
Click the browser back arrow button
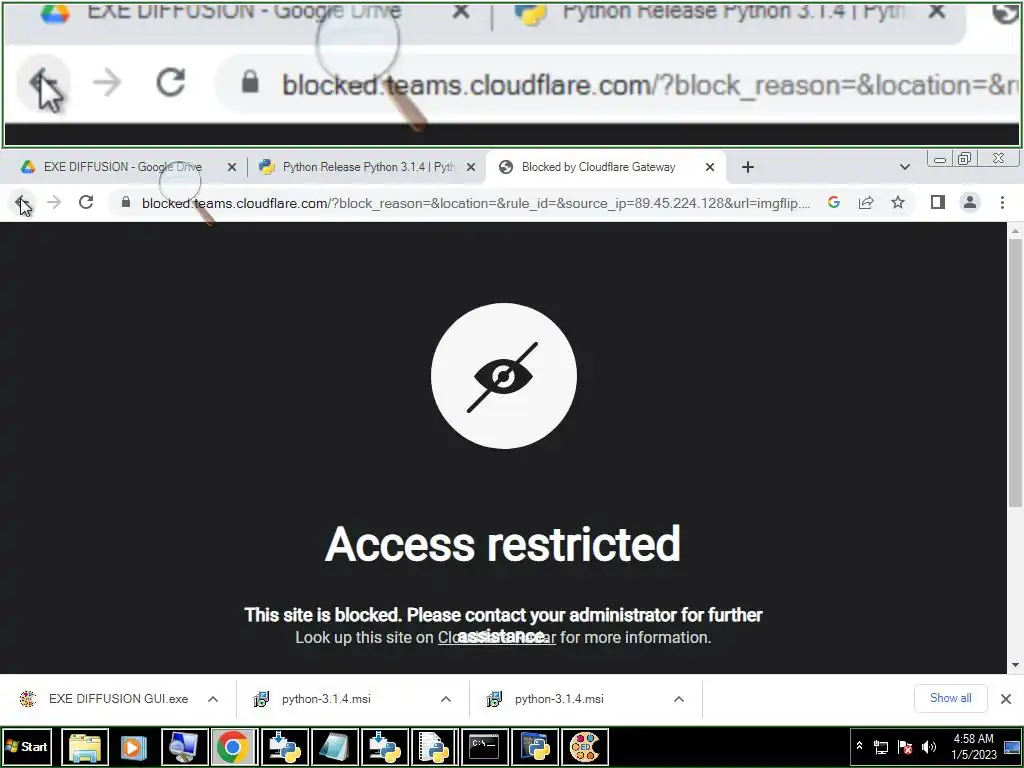coord(21,202)
